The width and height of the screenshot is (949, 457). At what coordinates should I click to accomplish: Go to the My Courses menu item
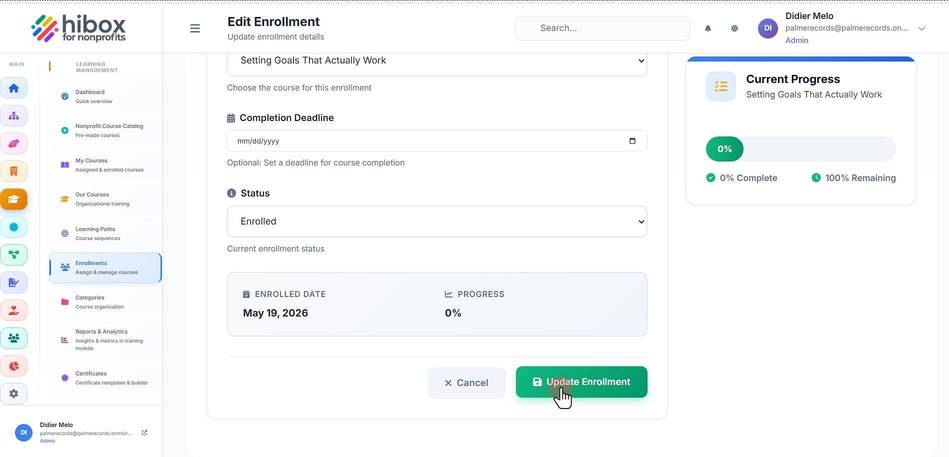pyautogui.click(x=105, y=165)
